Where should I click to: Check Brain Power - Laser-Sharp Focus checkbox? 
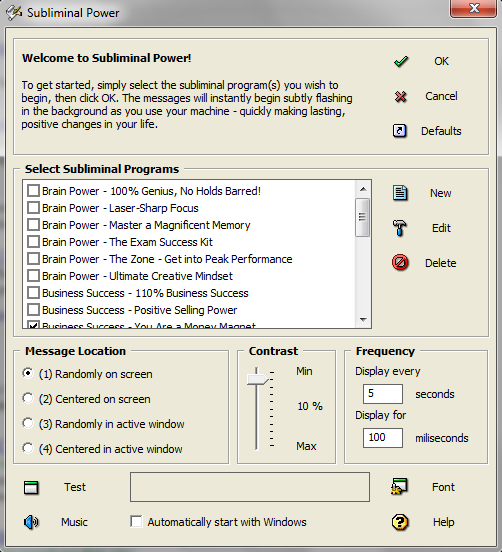33,208
